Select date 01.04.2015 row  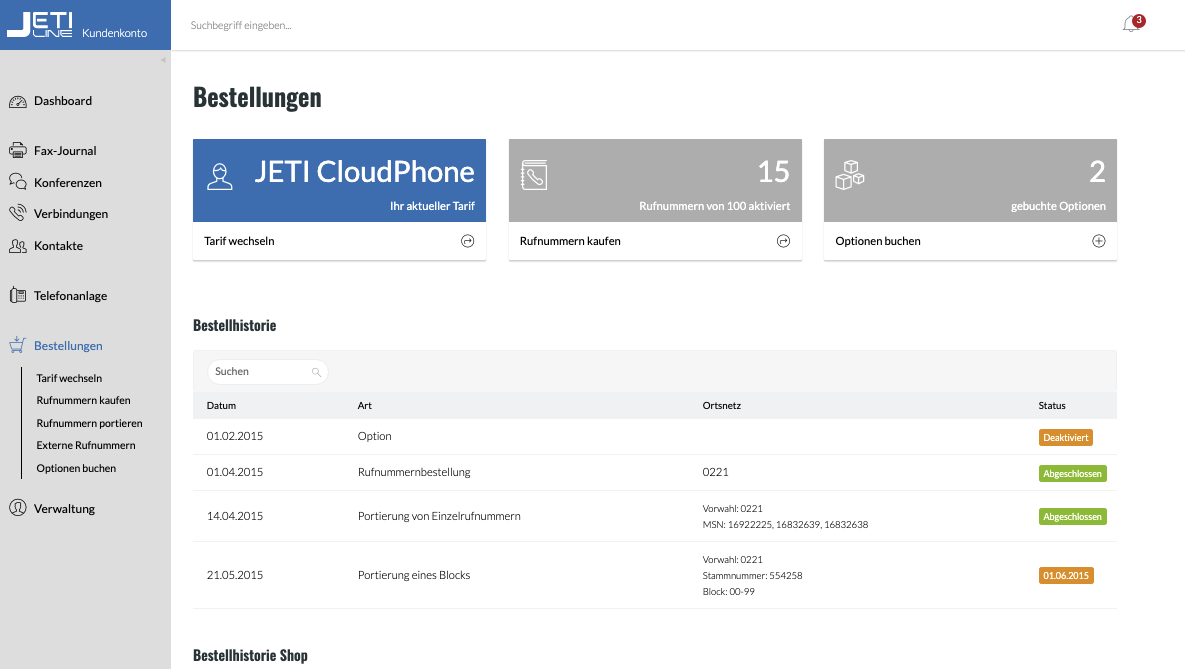235,472
